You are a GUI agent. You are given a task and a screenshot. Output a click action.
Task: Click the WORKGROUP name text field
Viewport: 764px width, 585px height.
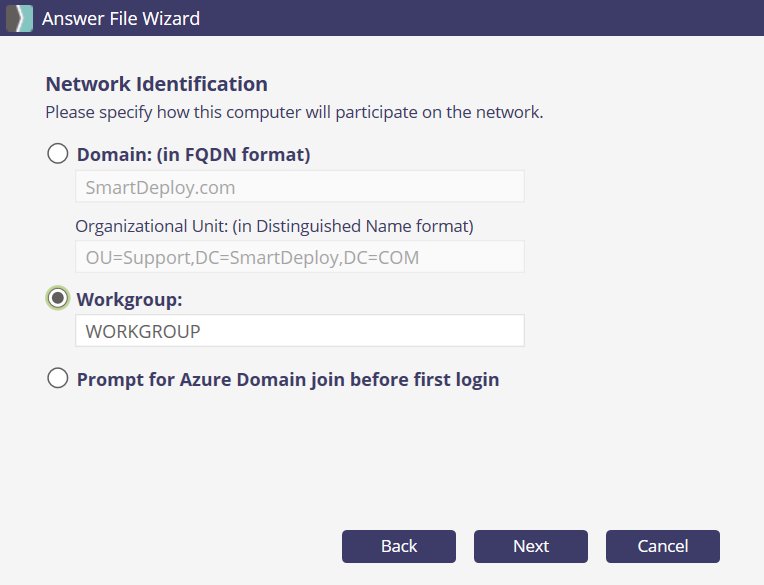tap(299, 331)
